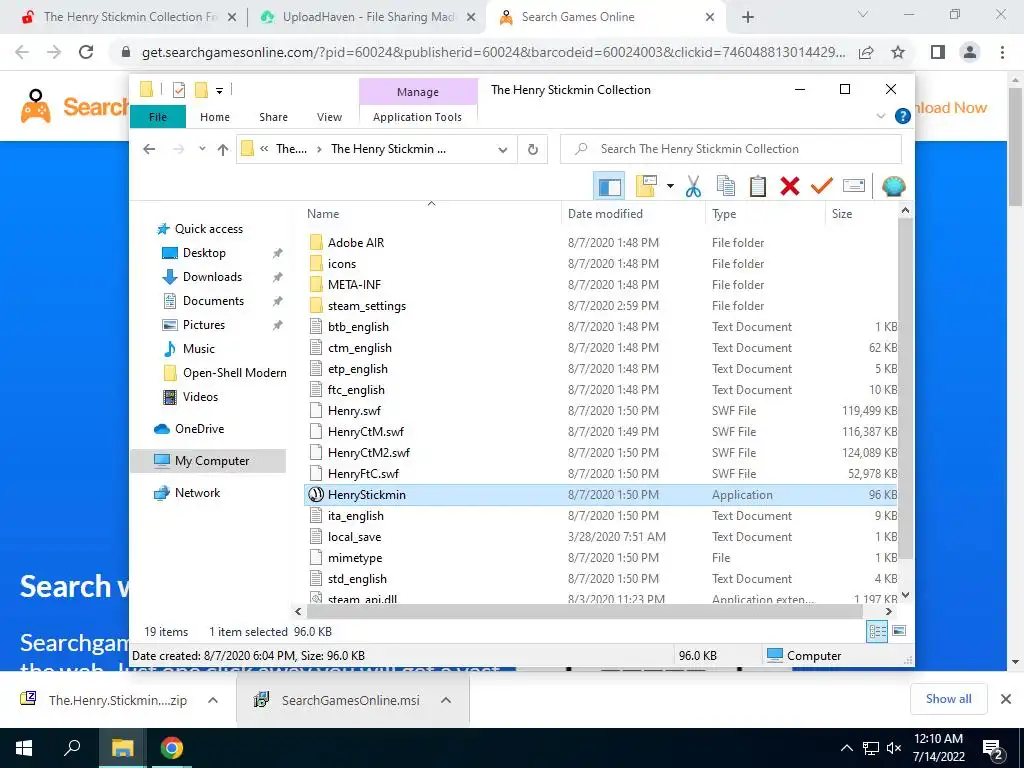Sort by the Size column header
Image resolution: width=1024 pixels, height=768 pixels.
click(x=842, y=214)
